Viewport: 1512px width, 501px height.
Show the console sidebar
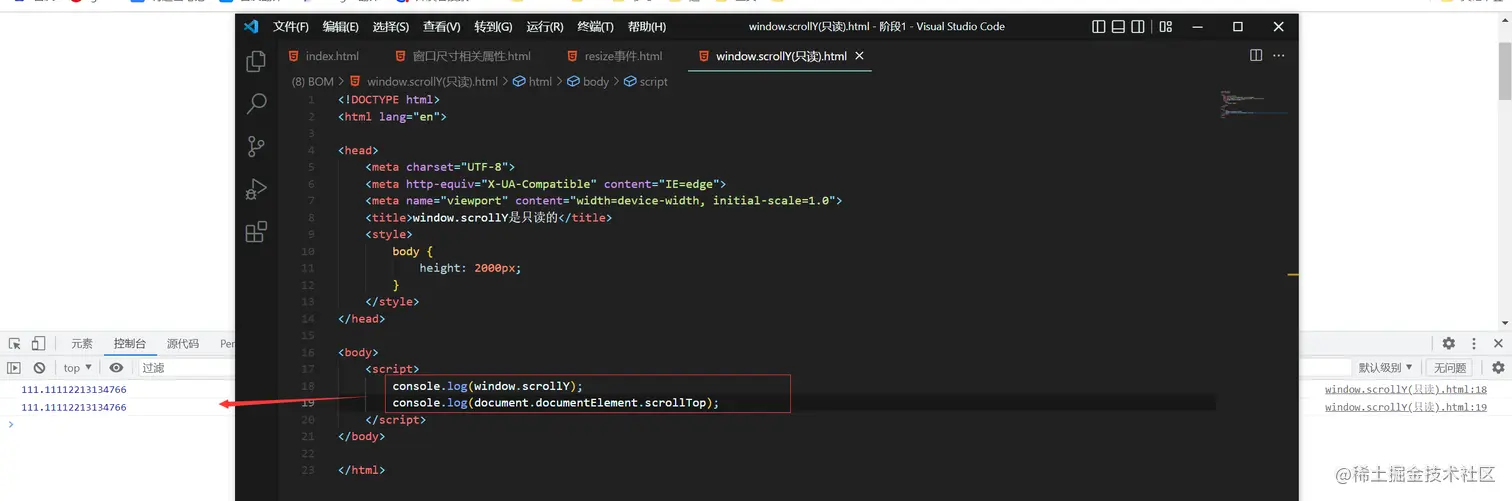(x=14, y=368)
